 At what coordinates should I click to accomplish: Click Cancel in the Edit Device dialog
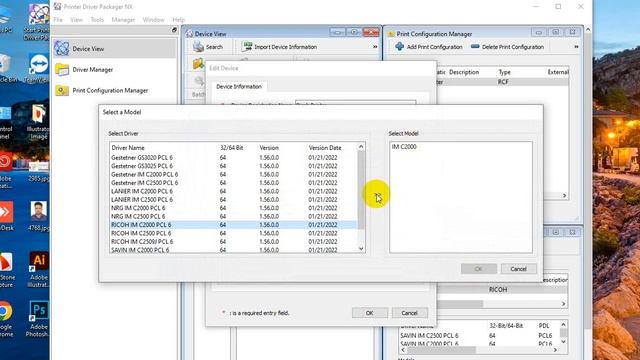[x=409, y=313]
